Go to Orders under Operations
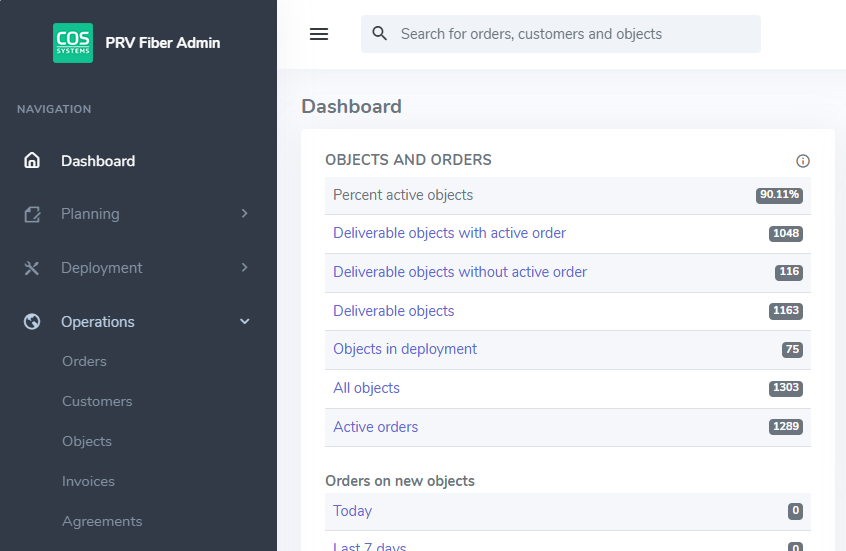 click(84, 361)
